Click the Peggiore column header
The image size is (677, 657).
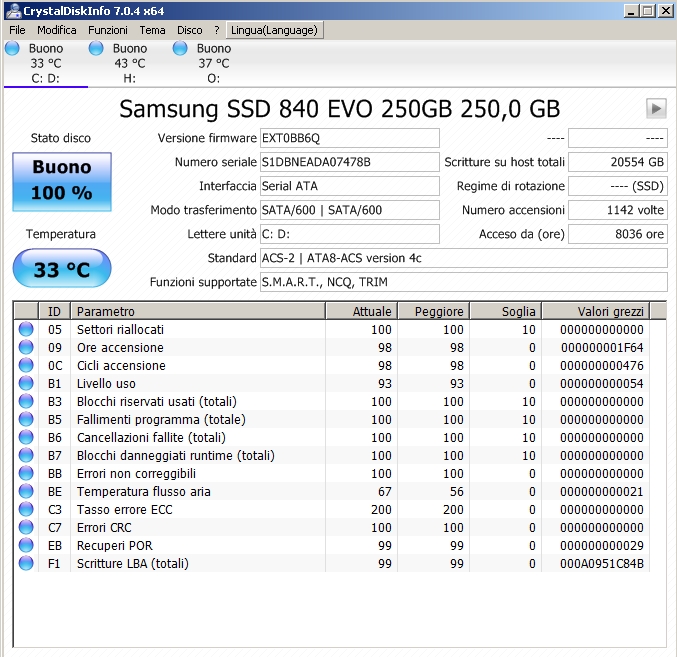point(433,311)
